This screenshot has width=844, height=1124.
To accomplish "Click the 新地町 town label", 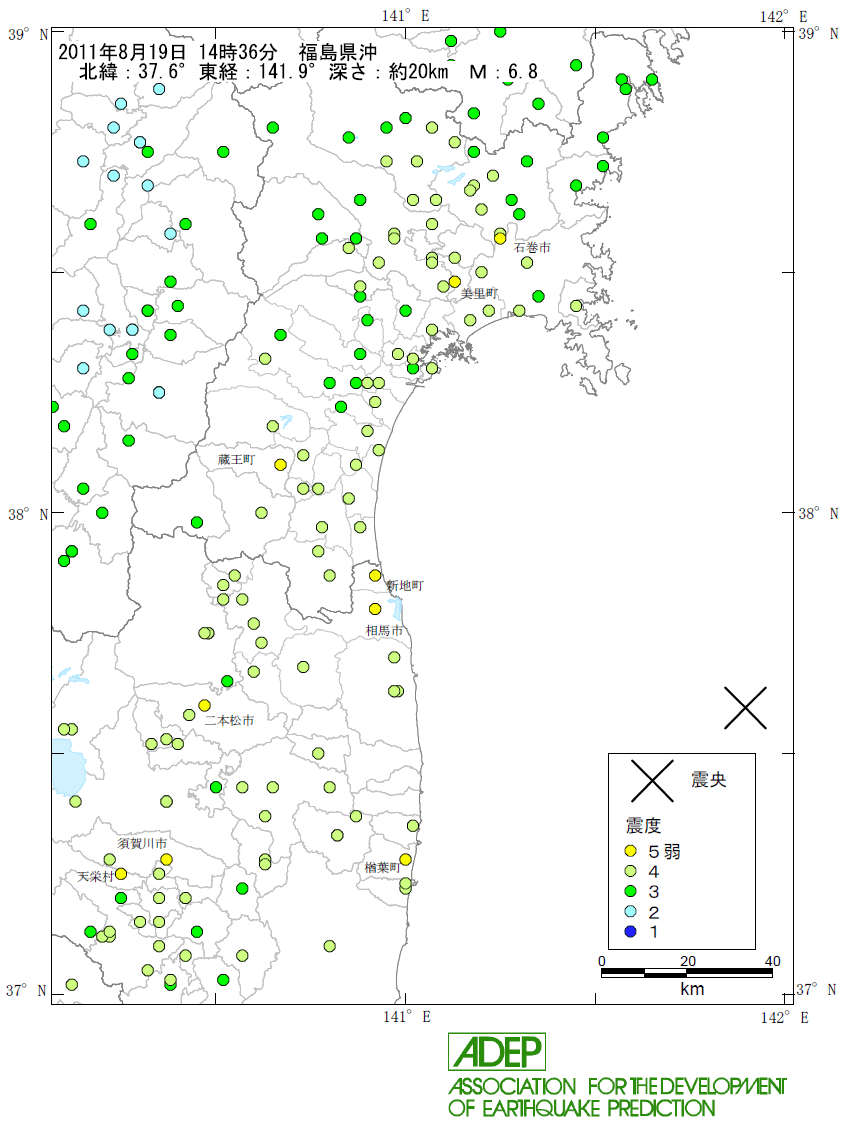I will tap(405, 586).
